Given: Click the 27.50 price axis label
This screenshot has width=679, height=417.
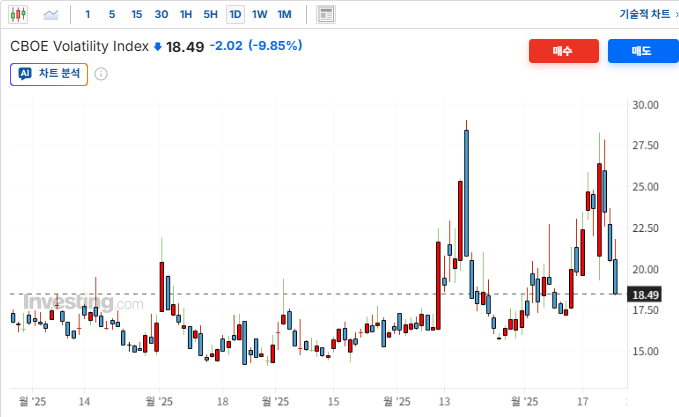Looking at the screenshot, I should point(645,145).
